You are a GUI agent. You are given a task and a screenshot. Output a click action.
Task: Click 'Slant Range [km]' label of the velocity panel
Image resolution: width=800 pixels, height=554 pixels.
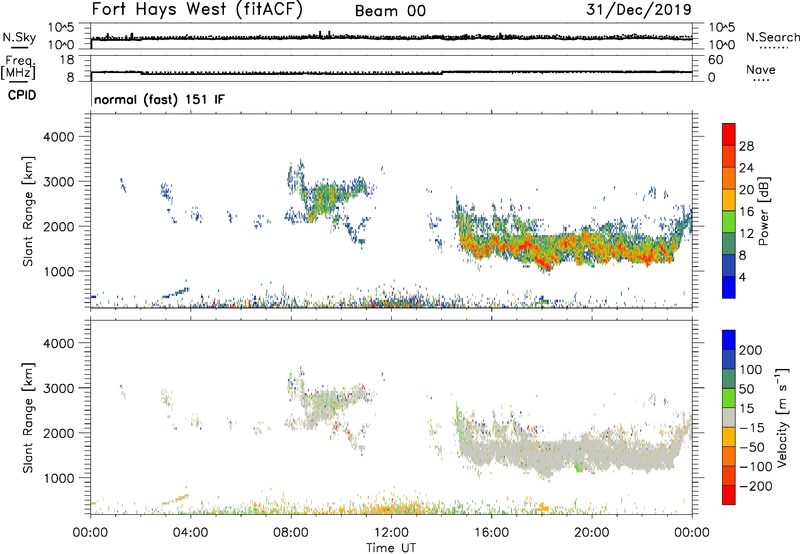coord(28,418)
